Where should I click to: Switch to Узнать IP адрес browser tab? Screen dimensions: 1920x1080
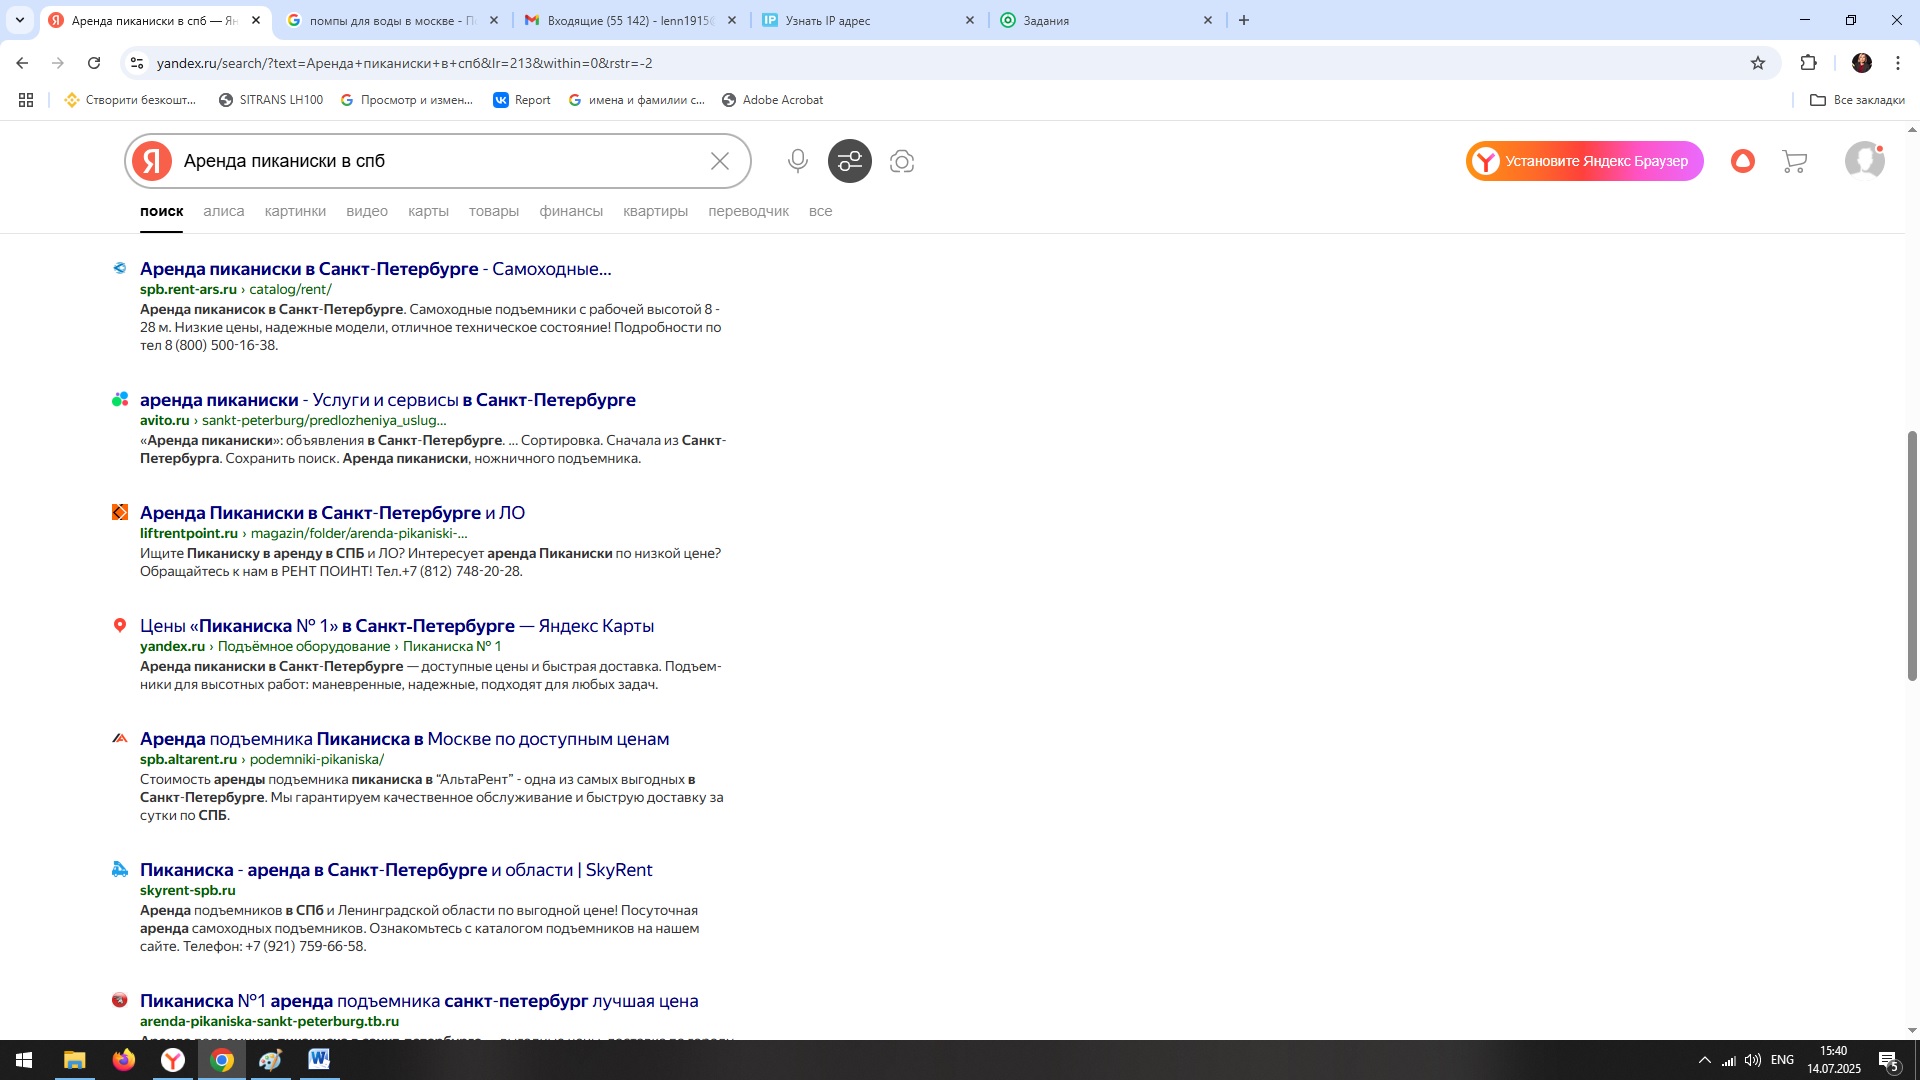(x=868, y=20)
